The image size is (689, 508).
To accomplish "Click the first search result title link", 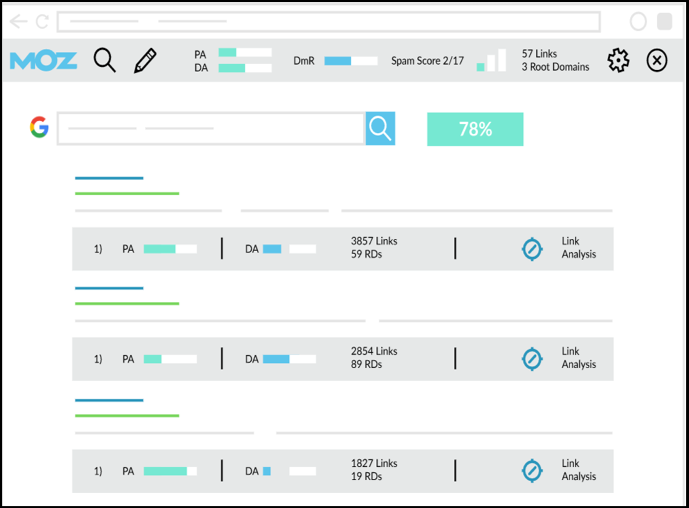I will (109, 178).
